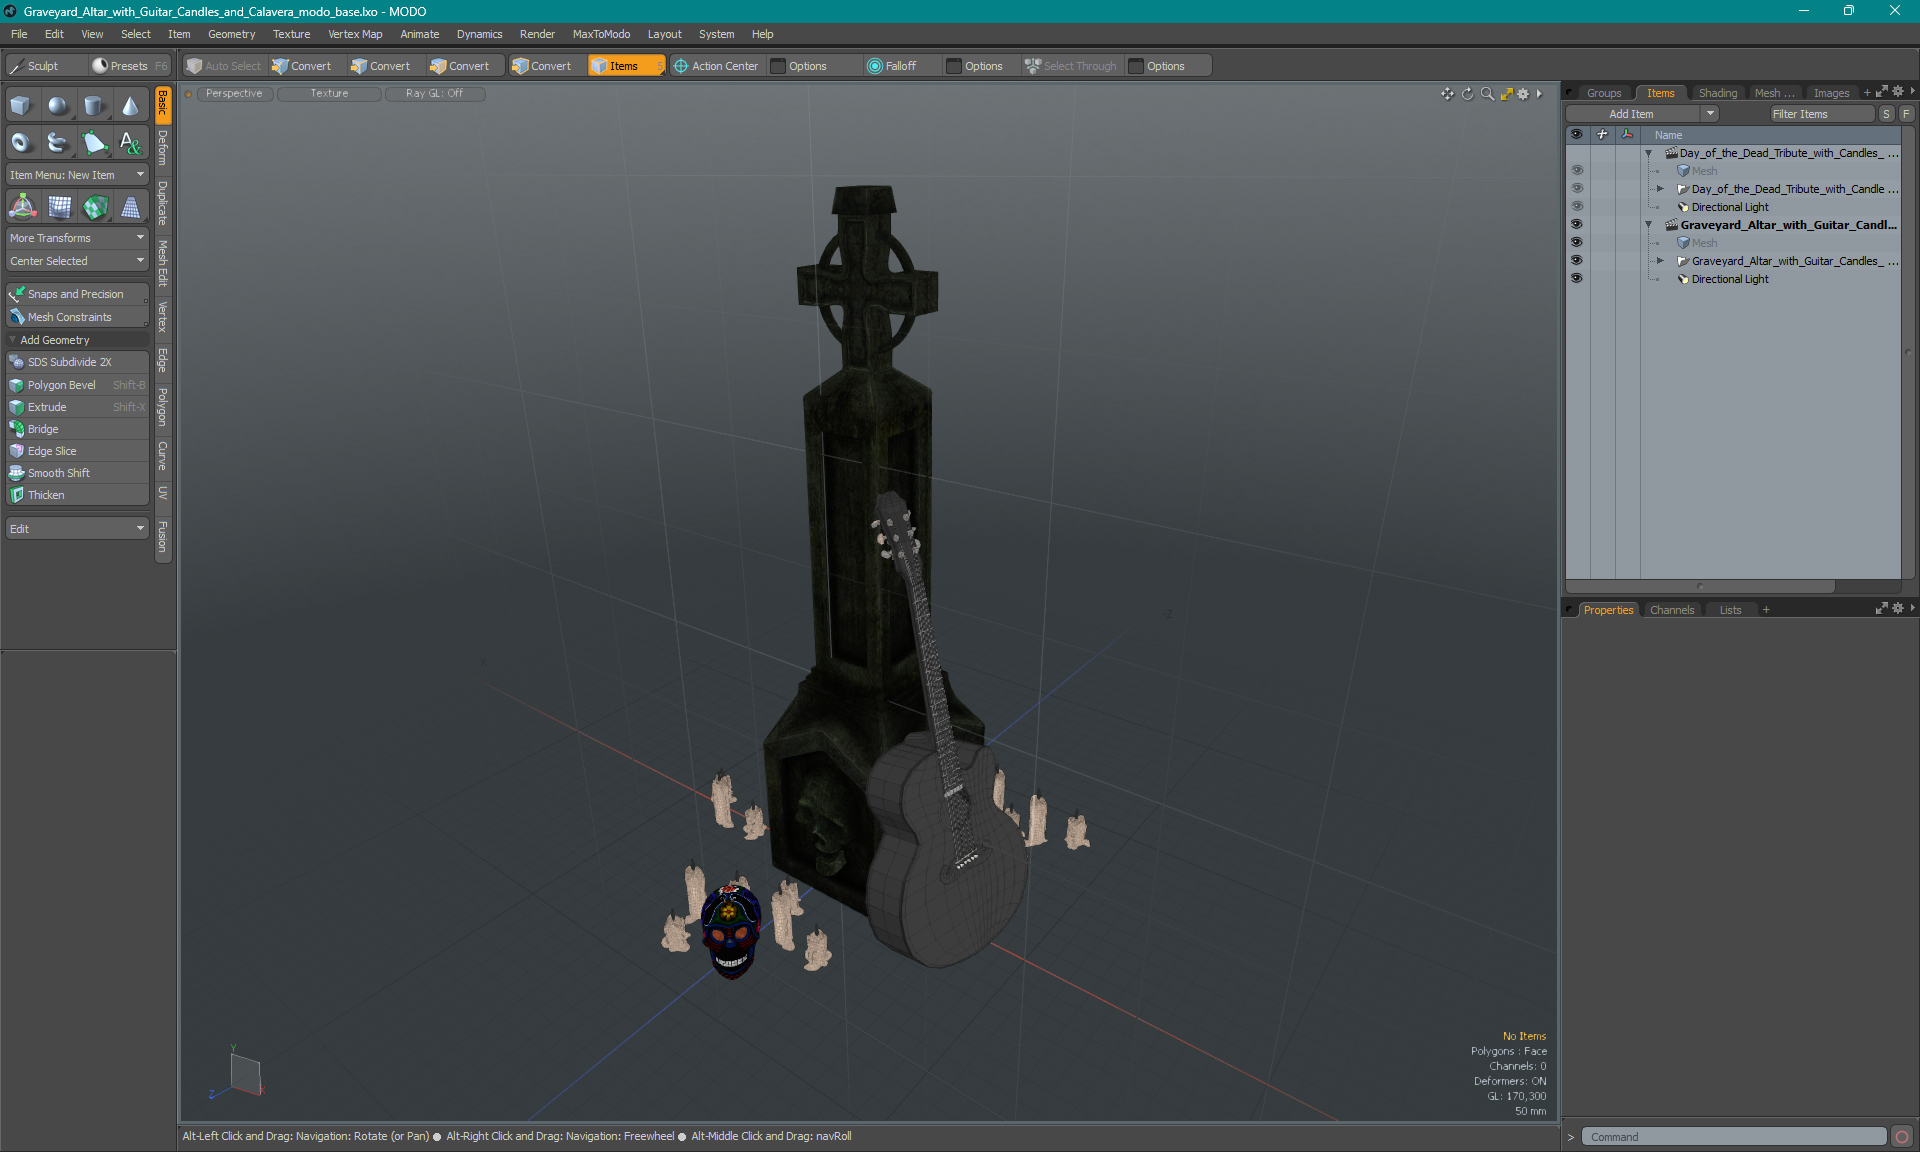Expand Graveyard_Altar_with_Guitar group folder
Image resolution: width=1920 pixels, height=1152 pixels.
pos(1660,261)
